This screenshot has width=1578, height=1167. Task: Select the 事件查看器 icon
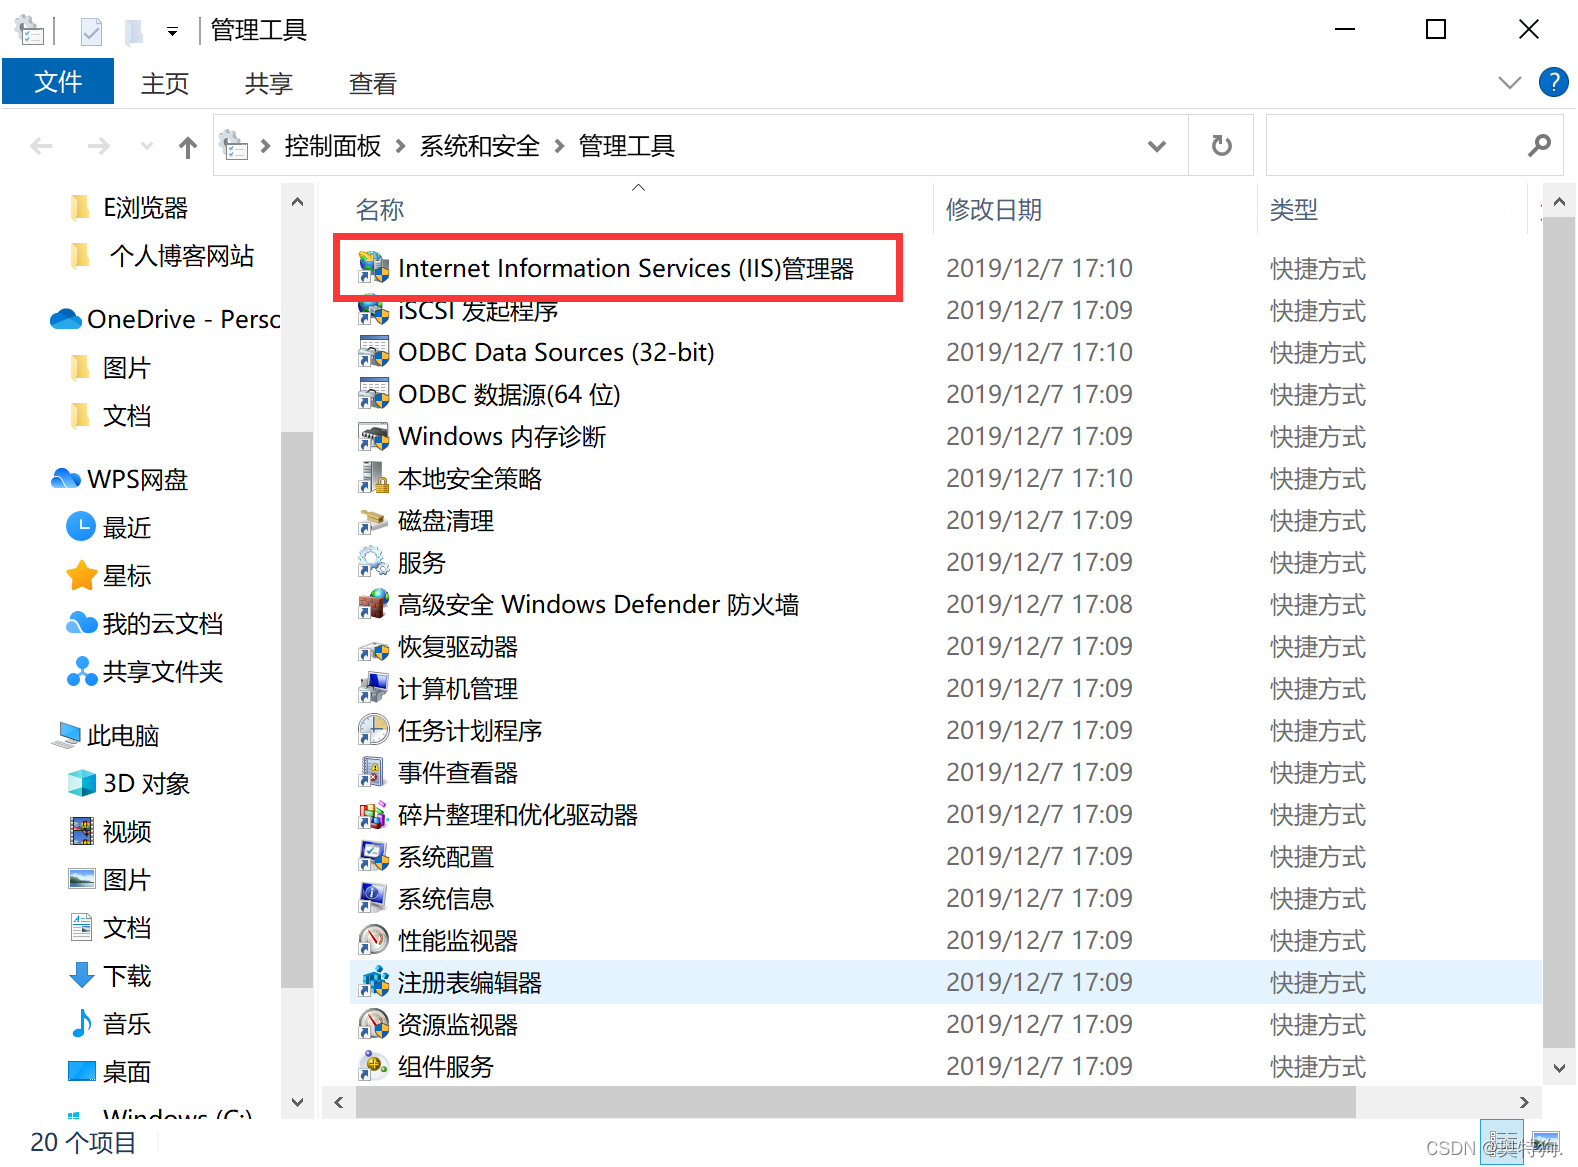coord(374,773)
